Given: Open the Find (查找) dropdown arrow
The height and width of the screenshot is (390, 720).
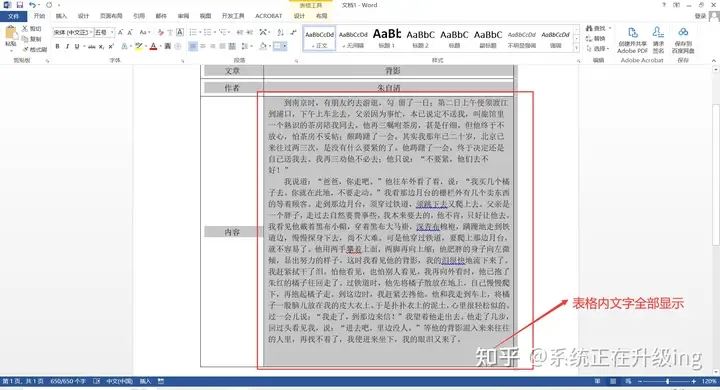Looking at the screenshot, I should (610, 28).
